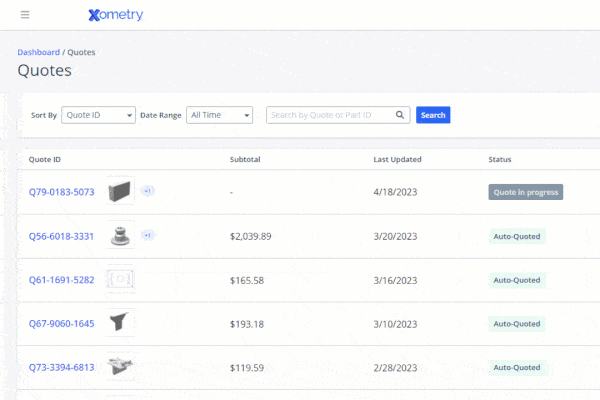The height and width of the screenshot is (400, 600).
Task: Open quote Q73-3394-6813
Action: [x=62, y=368]
